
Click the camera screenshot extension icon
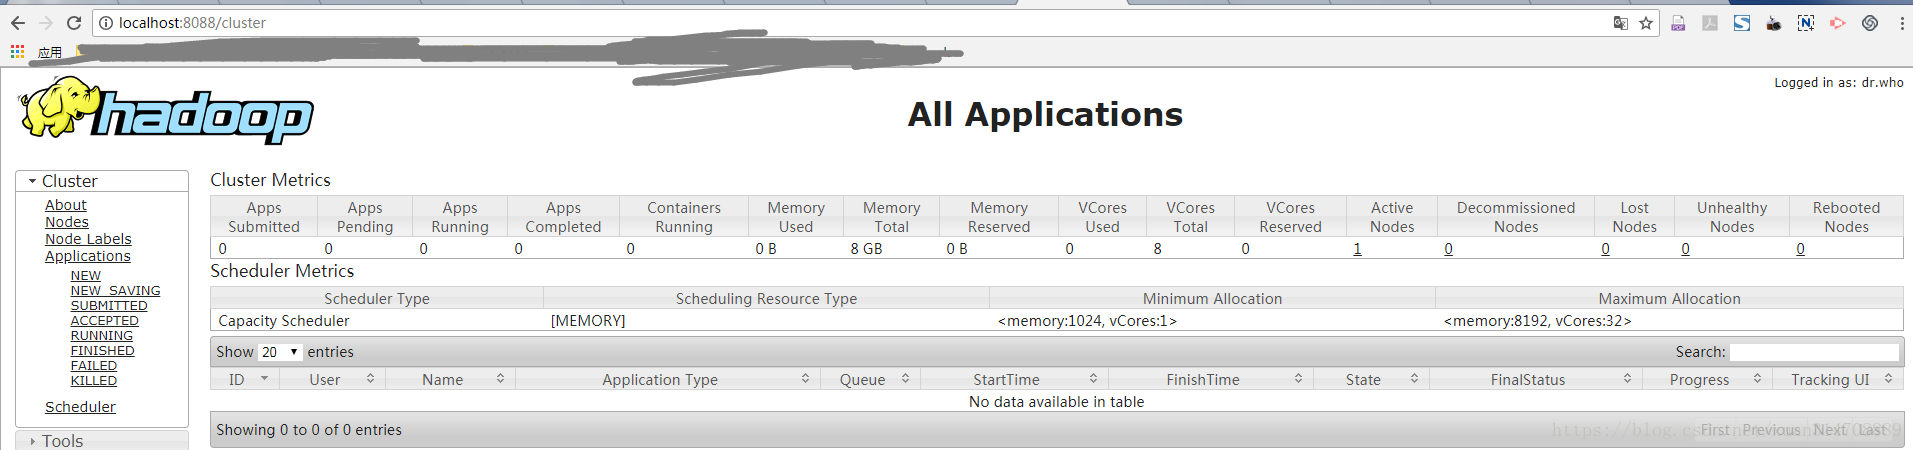click(x=1774, y=23)
